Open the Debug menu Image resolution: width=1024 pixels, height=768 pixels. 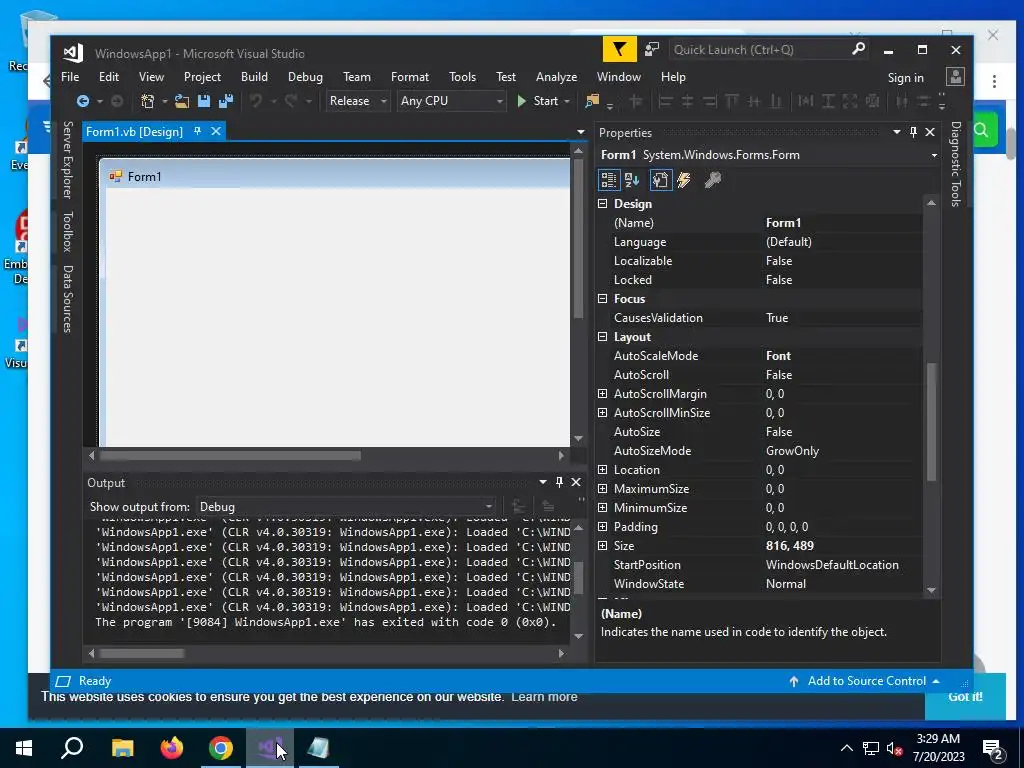305,77
